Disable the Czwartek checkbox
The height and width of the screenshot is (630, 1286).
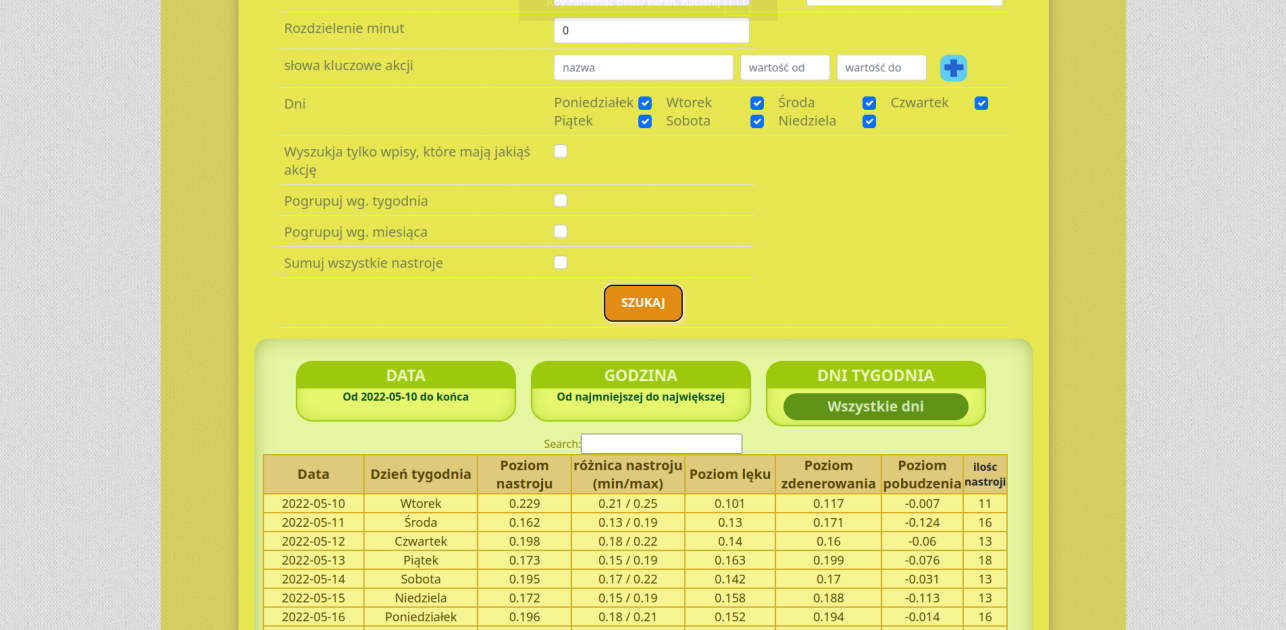pyautogui.click(x=981, y=103)
